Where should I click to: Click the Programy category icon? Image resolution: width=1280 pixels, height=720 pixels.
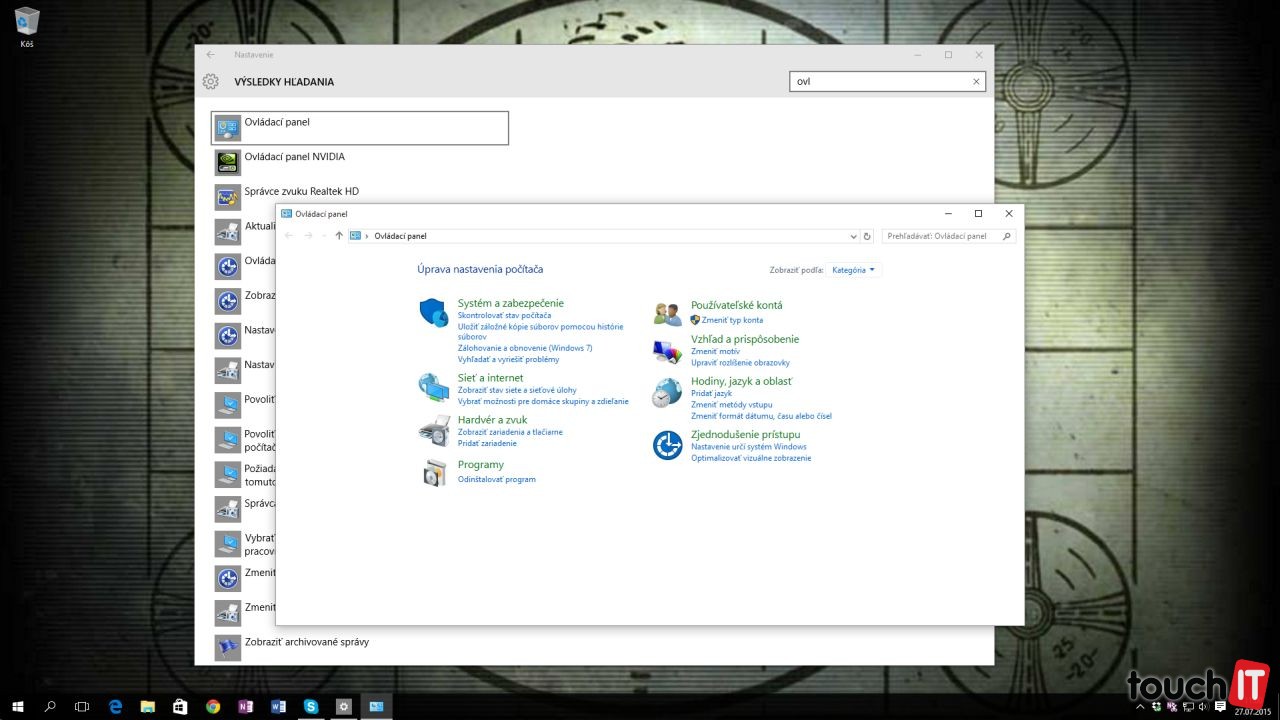434,473
